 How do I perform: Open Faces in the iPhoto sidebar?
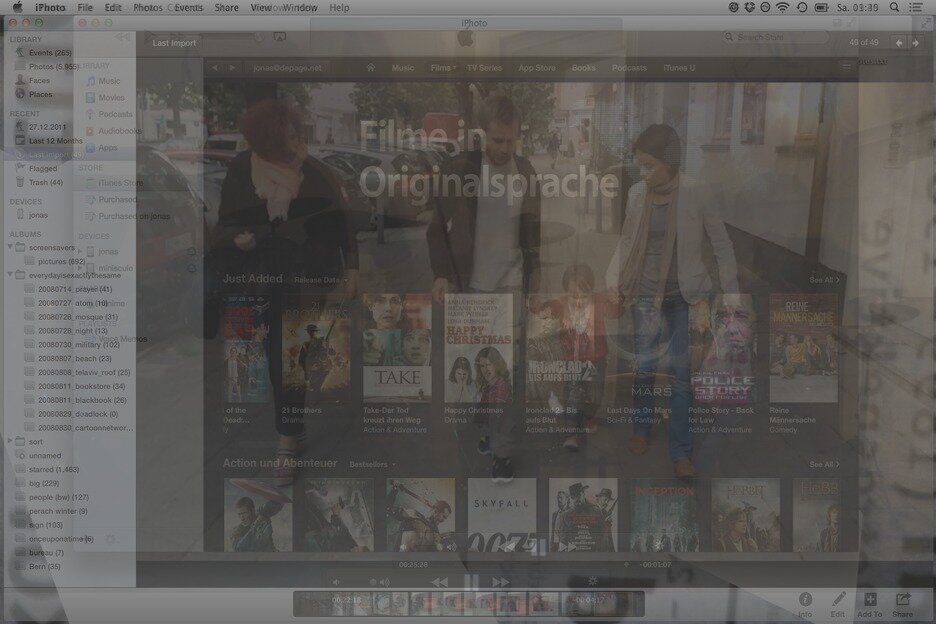(x=39, y=81)
